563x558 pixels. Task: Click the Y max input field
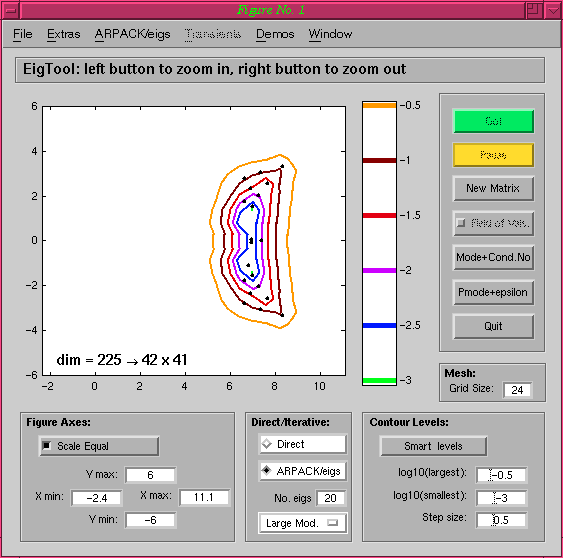(x=150, y=475)
